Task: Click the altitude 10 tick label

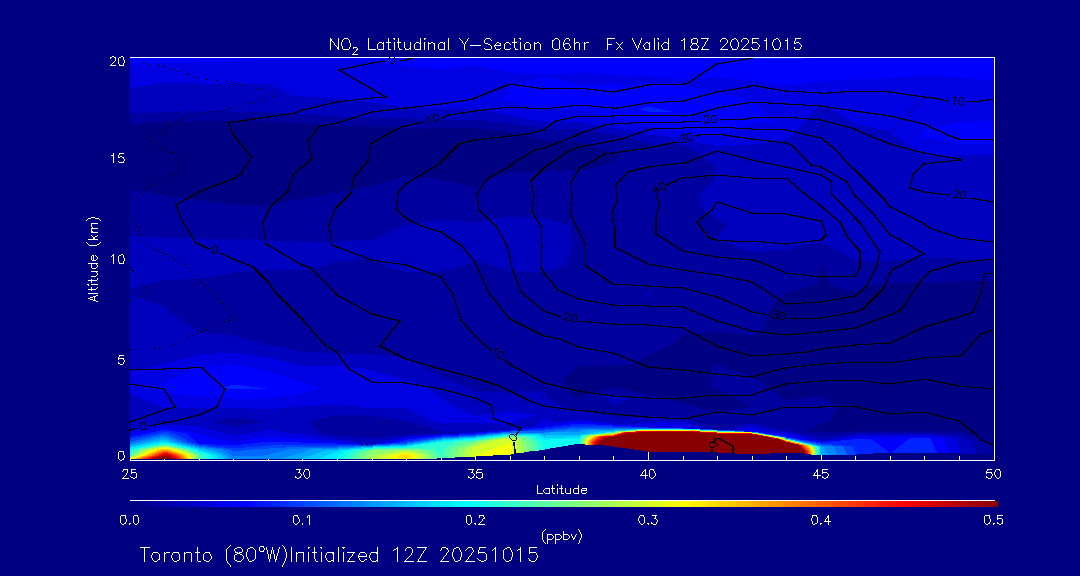Action: tap(117, 259)
